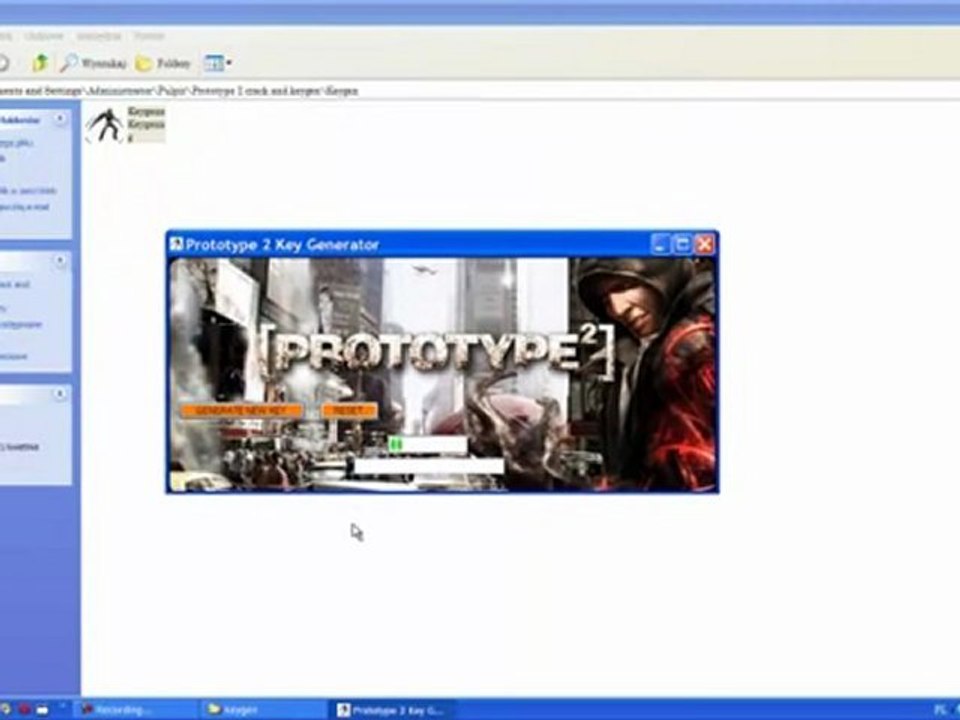Close the Prototype 2 Key Generator window
The image size is (960, 720).
[x=705, y=244]
